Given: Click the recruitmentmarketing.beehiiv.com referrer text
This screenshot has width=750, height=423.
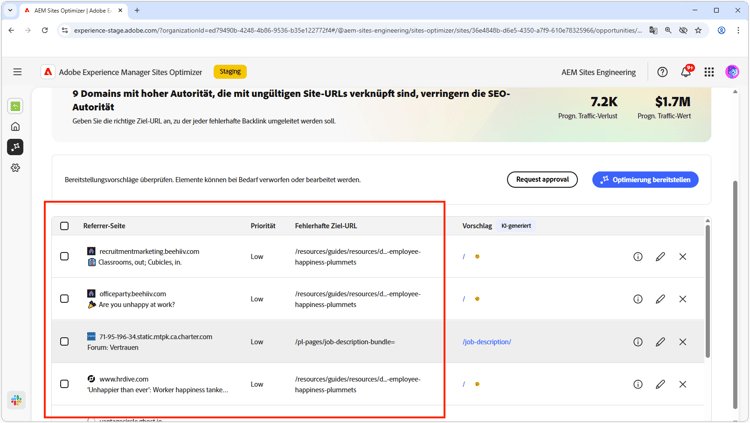Looking at the screenshot, I should 149,251.
